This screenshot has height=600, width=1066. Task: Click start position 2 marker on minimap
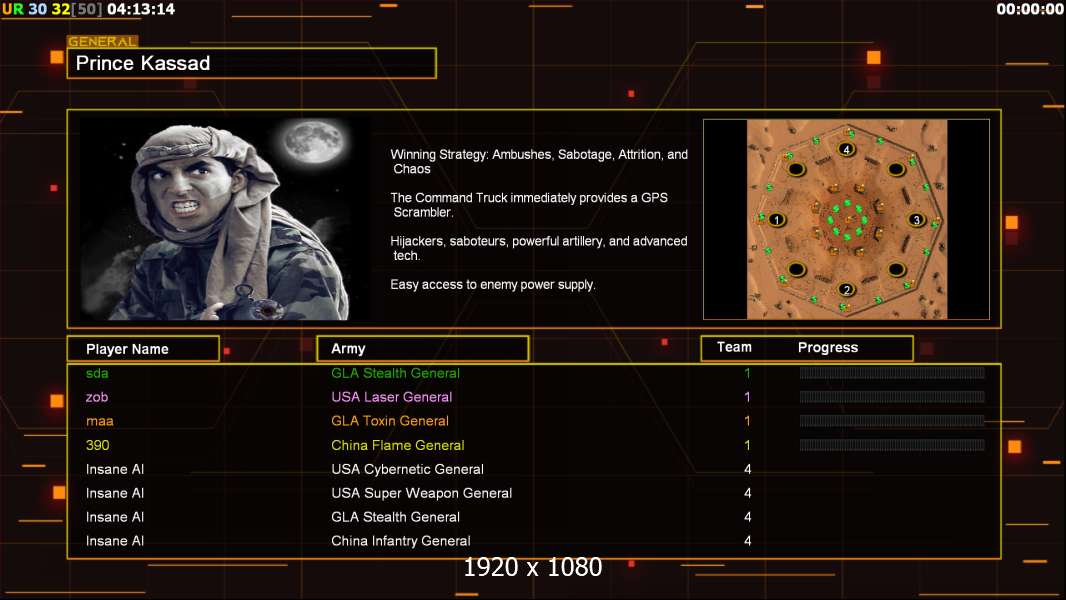(x=847, y=290)
